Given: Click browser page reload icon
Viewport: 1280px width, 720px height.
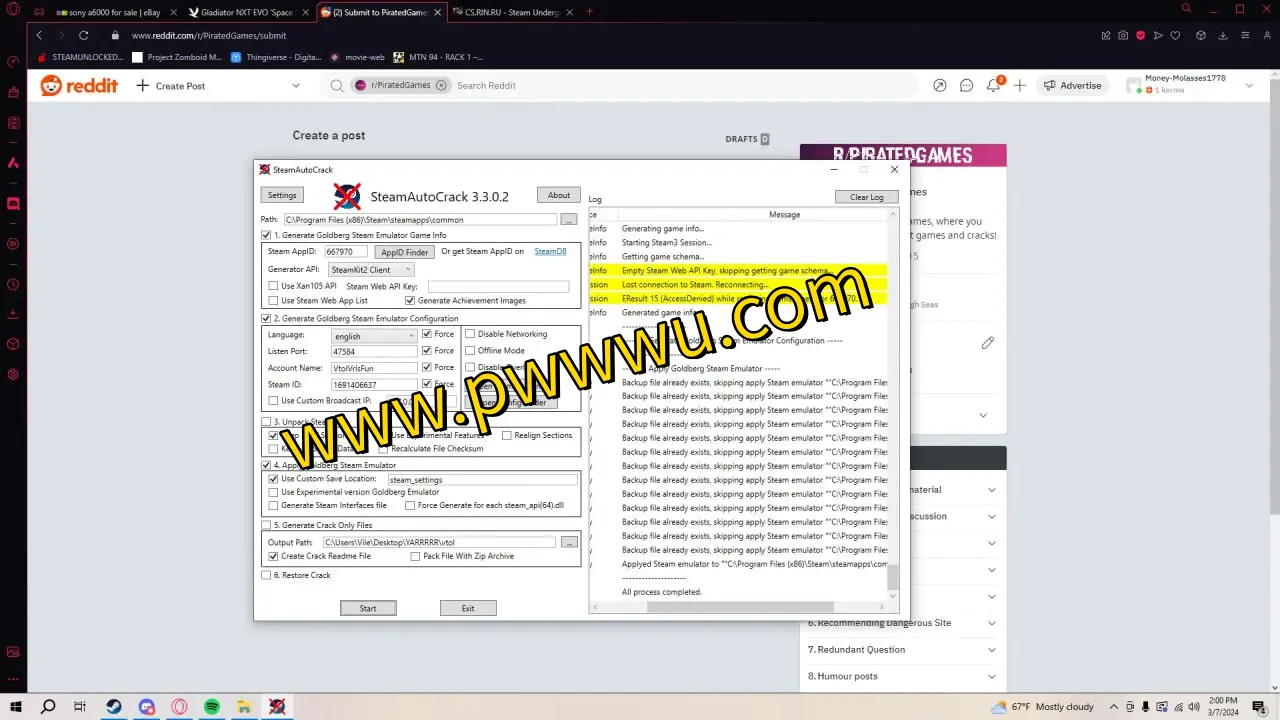Looking at the screenshot, I should coord(84,35).
